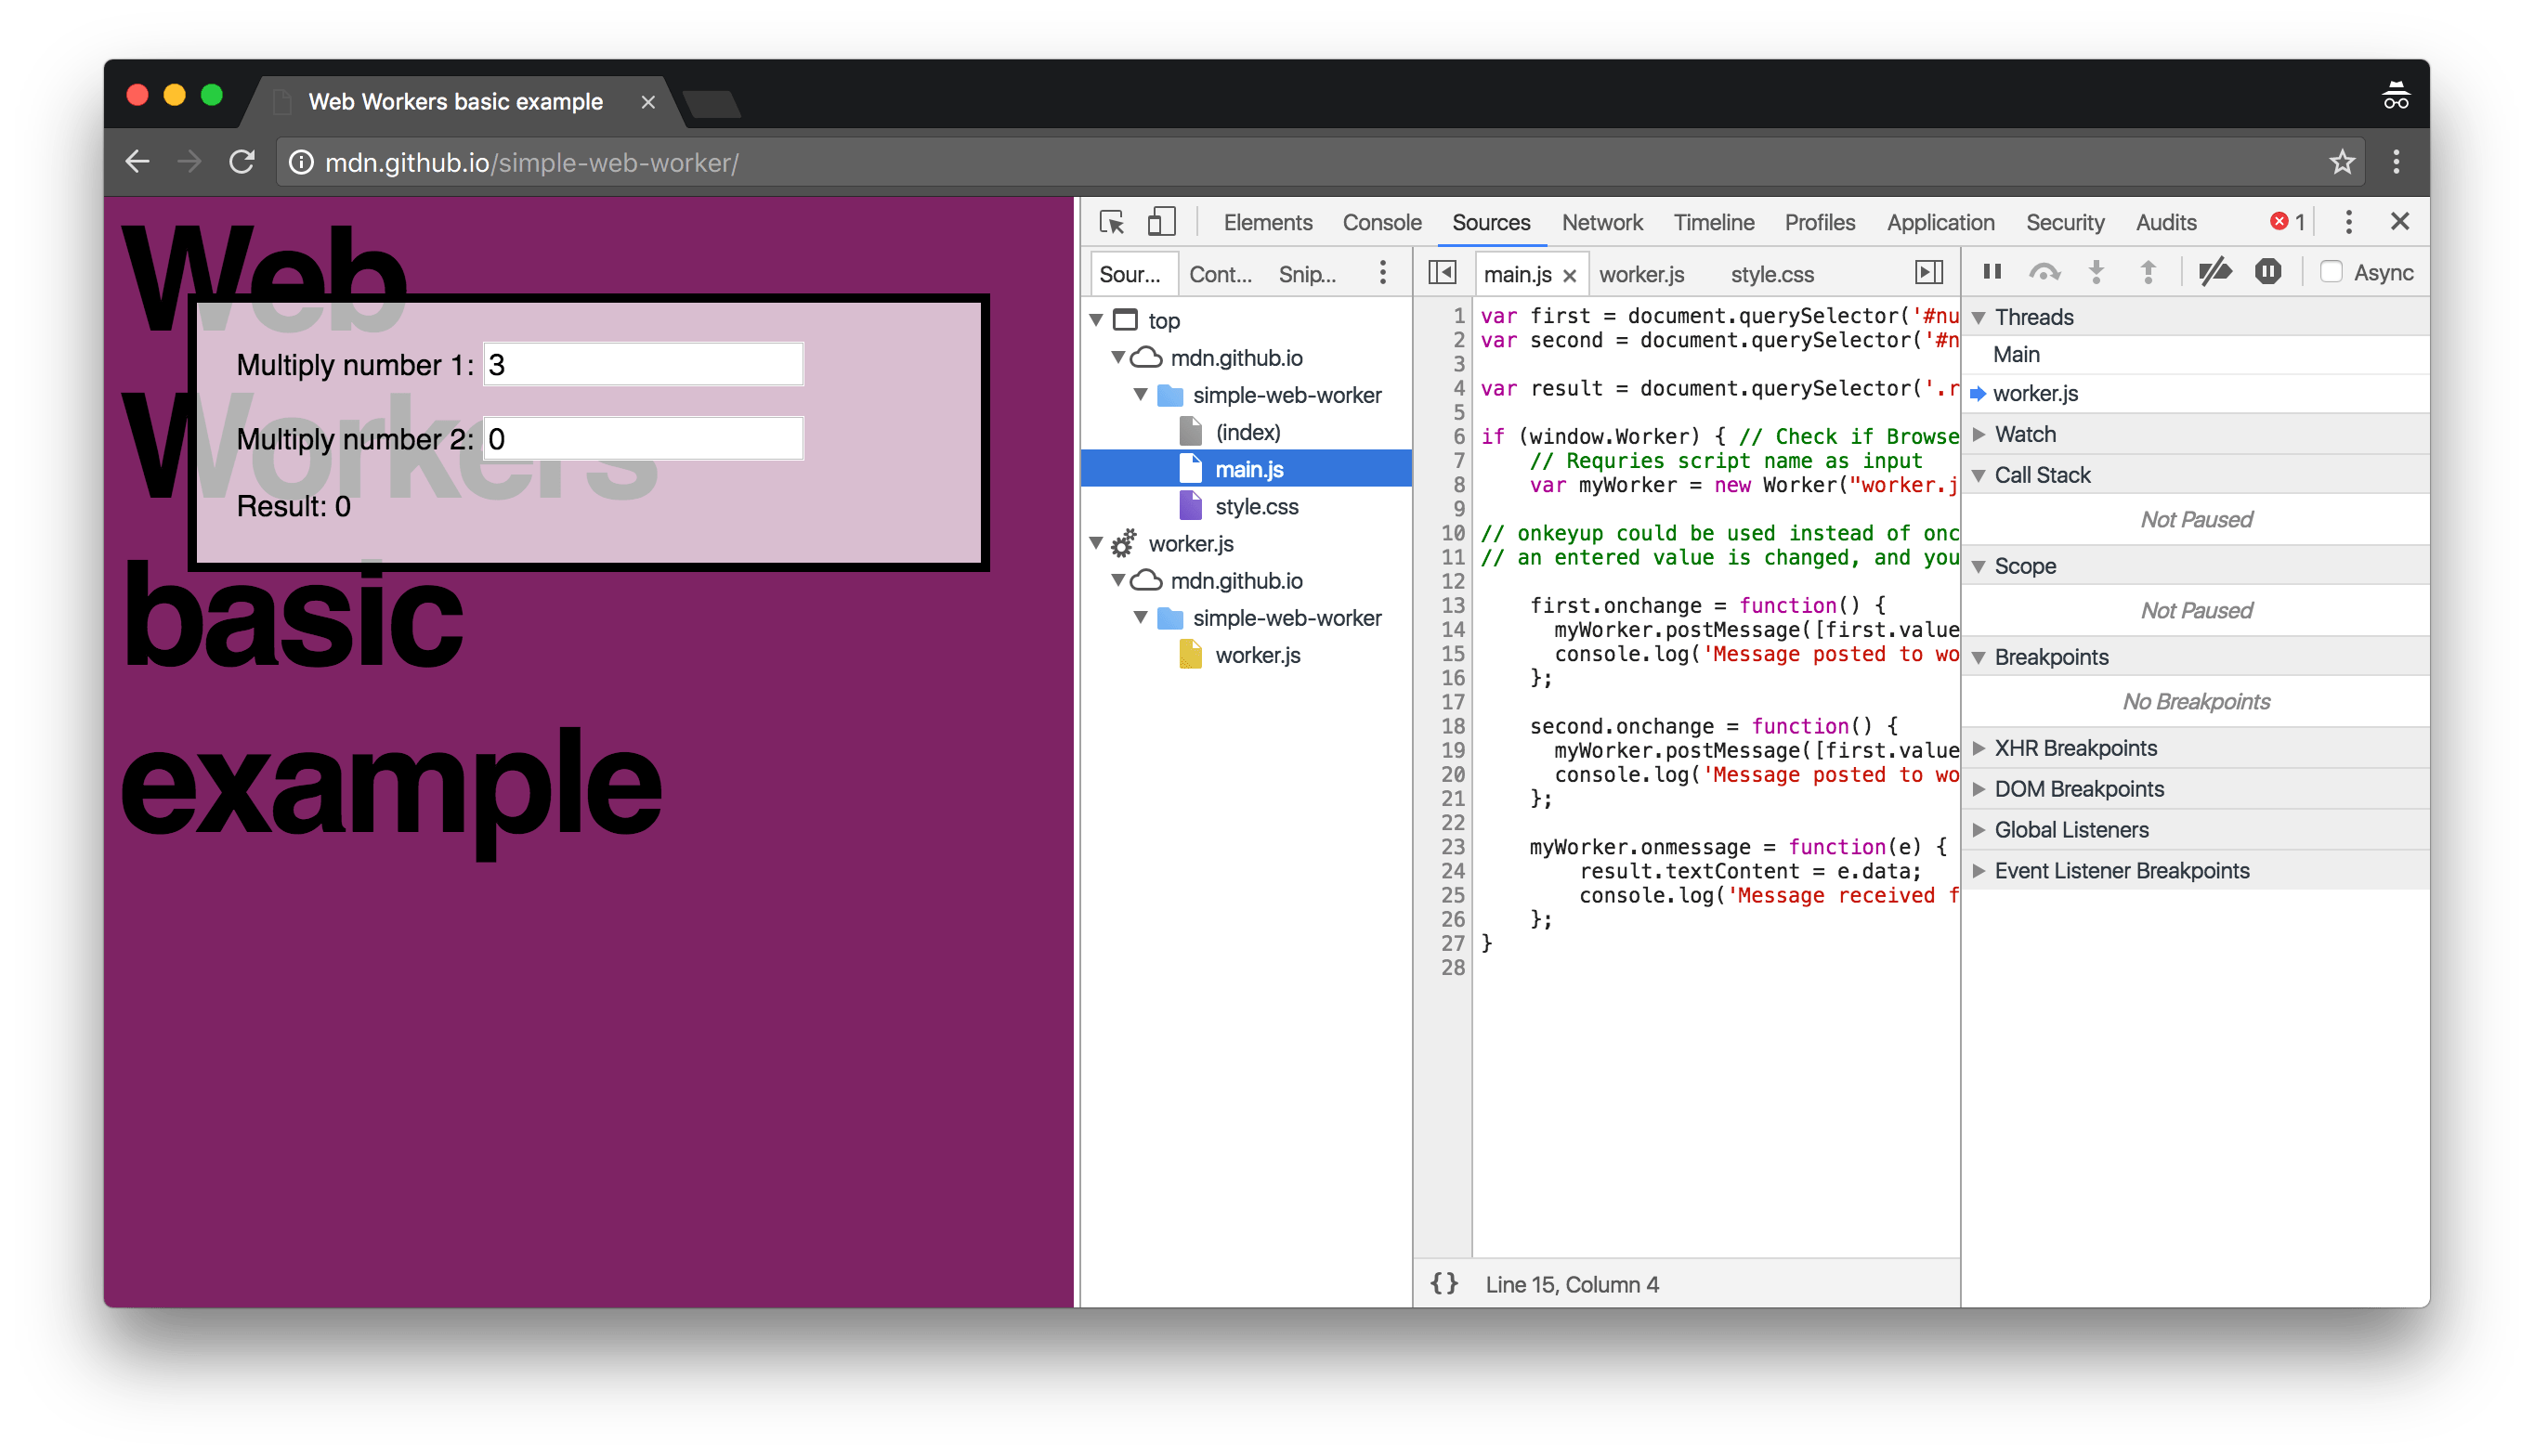2534x1456 pixels.
Task: Bookmark this page with the star
Action: (x=2341, y=162)
